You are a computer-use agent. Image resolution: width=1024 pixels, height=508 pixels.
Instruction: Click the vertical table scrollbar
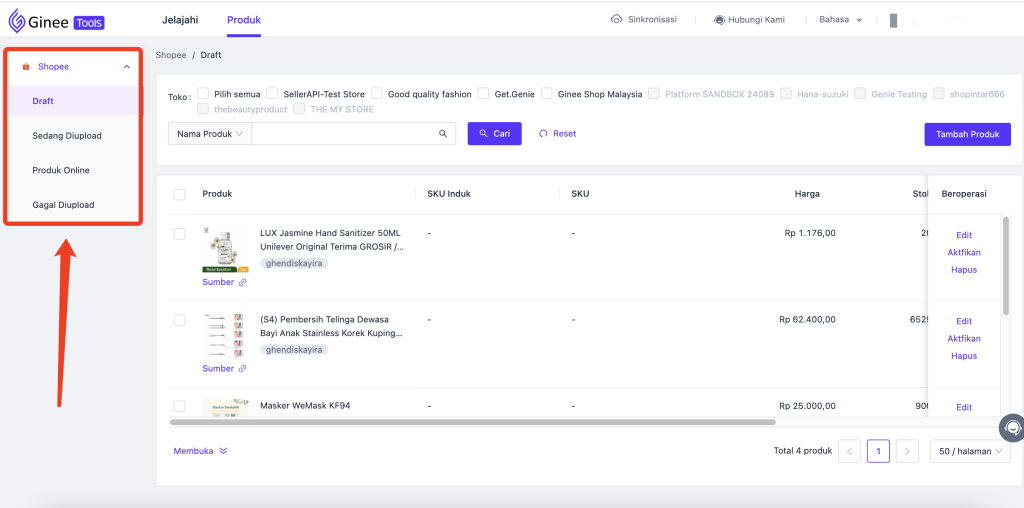pos(1006,266)
